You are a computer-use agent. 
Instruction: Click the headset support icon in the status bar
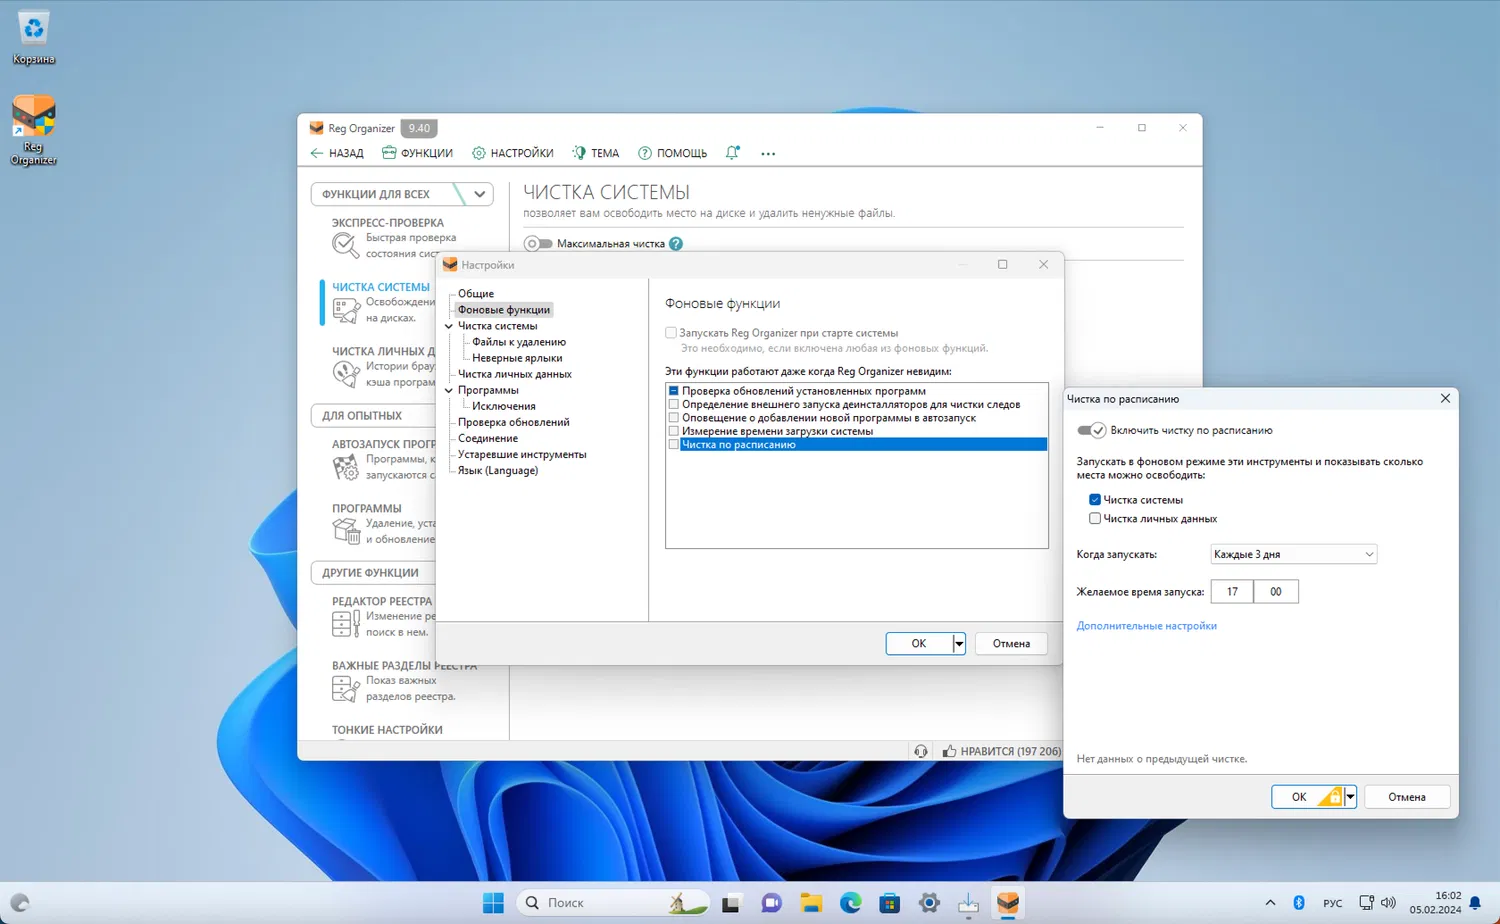coord(921,751)
